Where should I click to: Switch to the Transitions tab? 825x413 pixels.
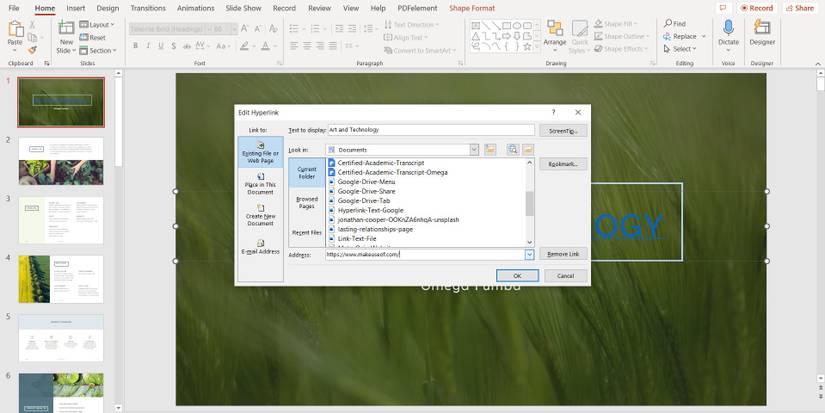click(x=148, y=8)
